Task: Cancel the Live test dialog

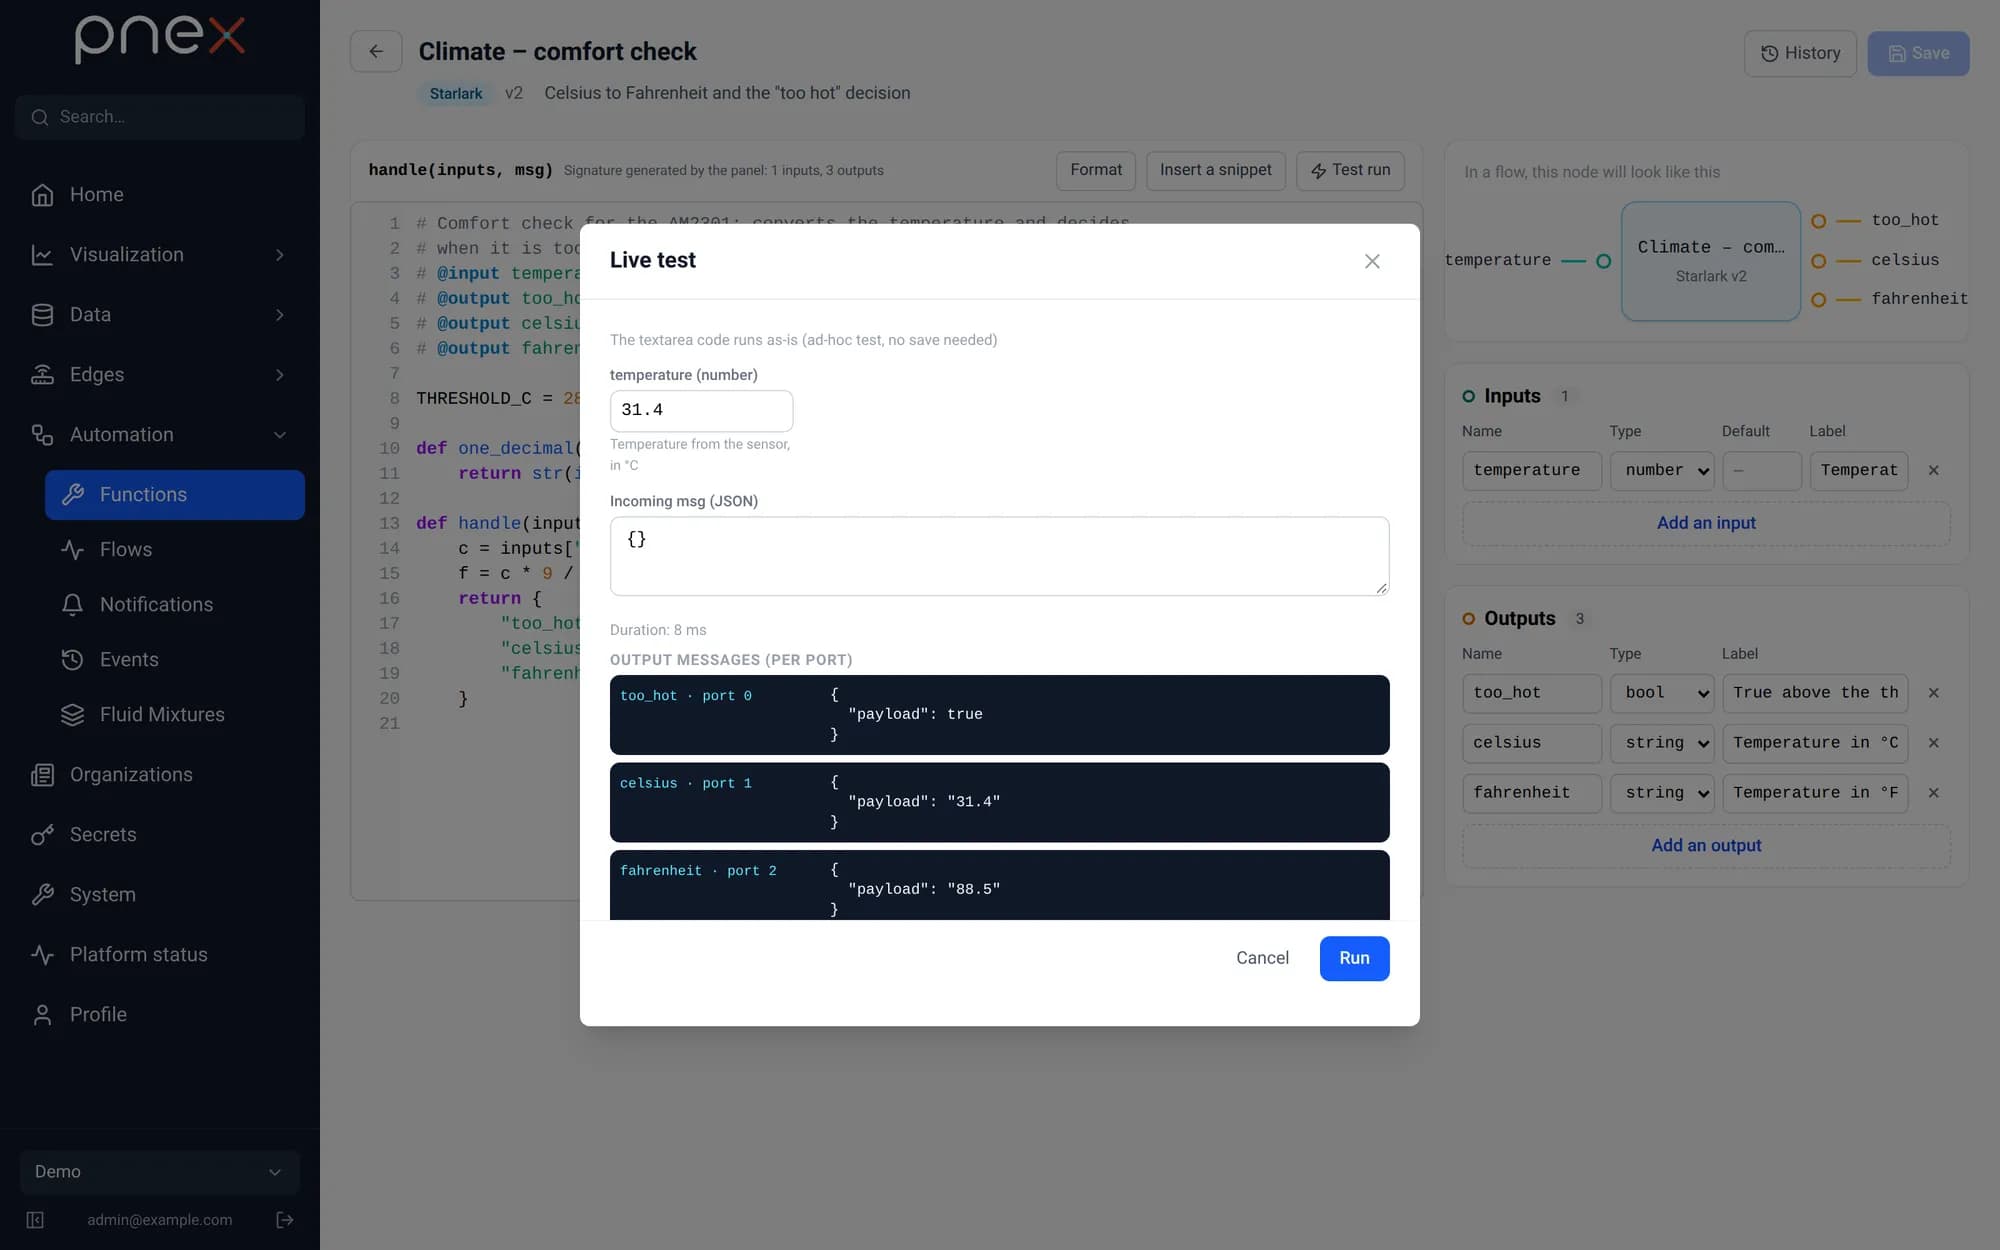Action: coord(1262,958)
